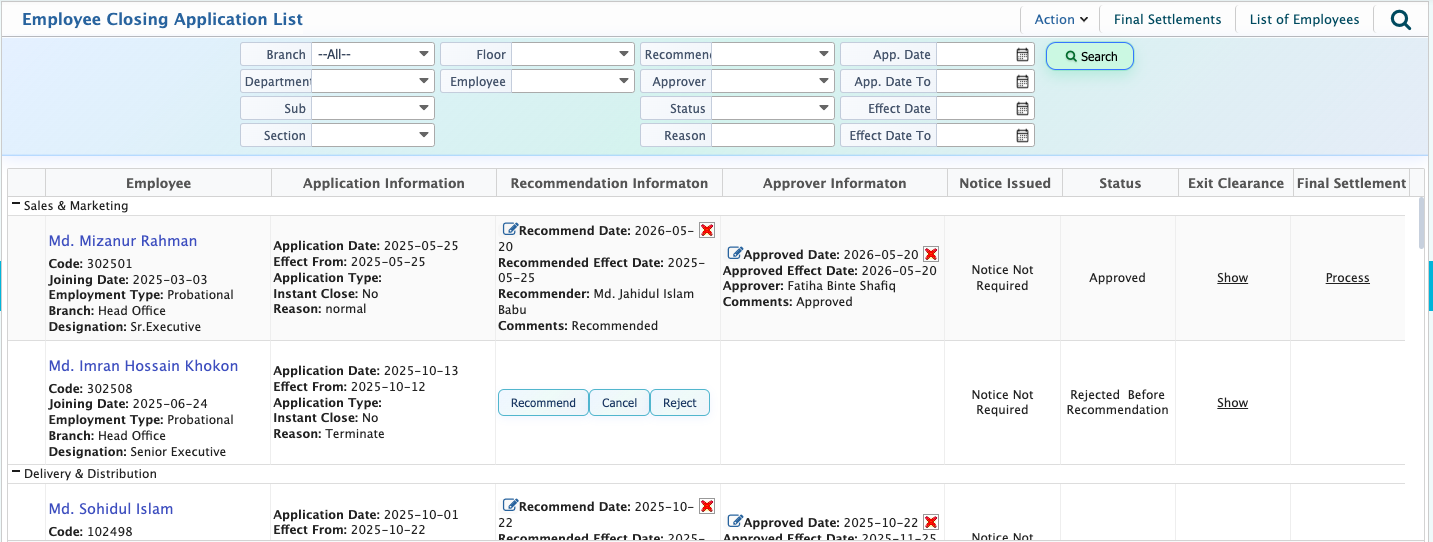Edit approval dated 2025-10-22 via pencil icon
Viewport: 1433px width, 542px height.
735,521
